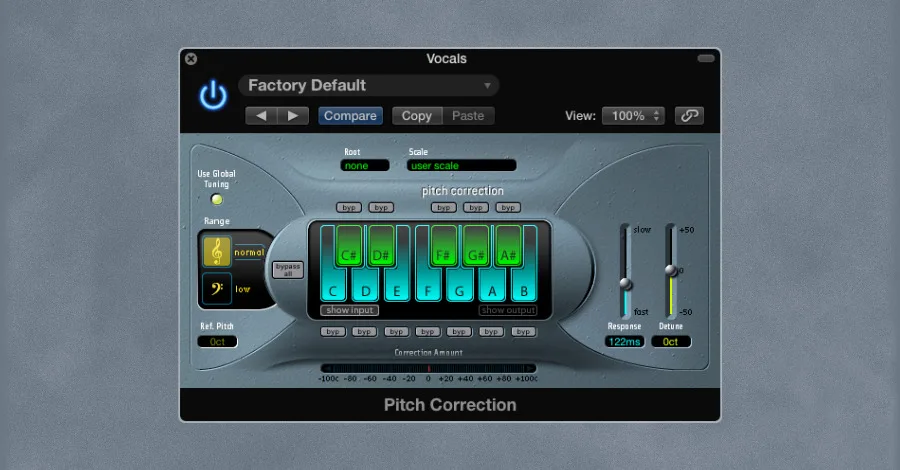Click the B key on keyboard
900x470 pixels.
(523, 287)
